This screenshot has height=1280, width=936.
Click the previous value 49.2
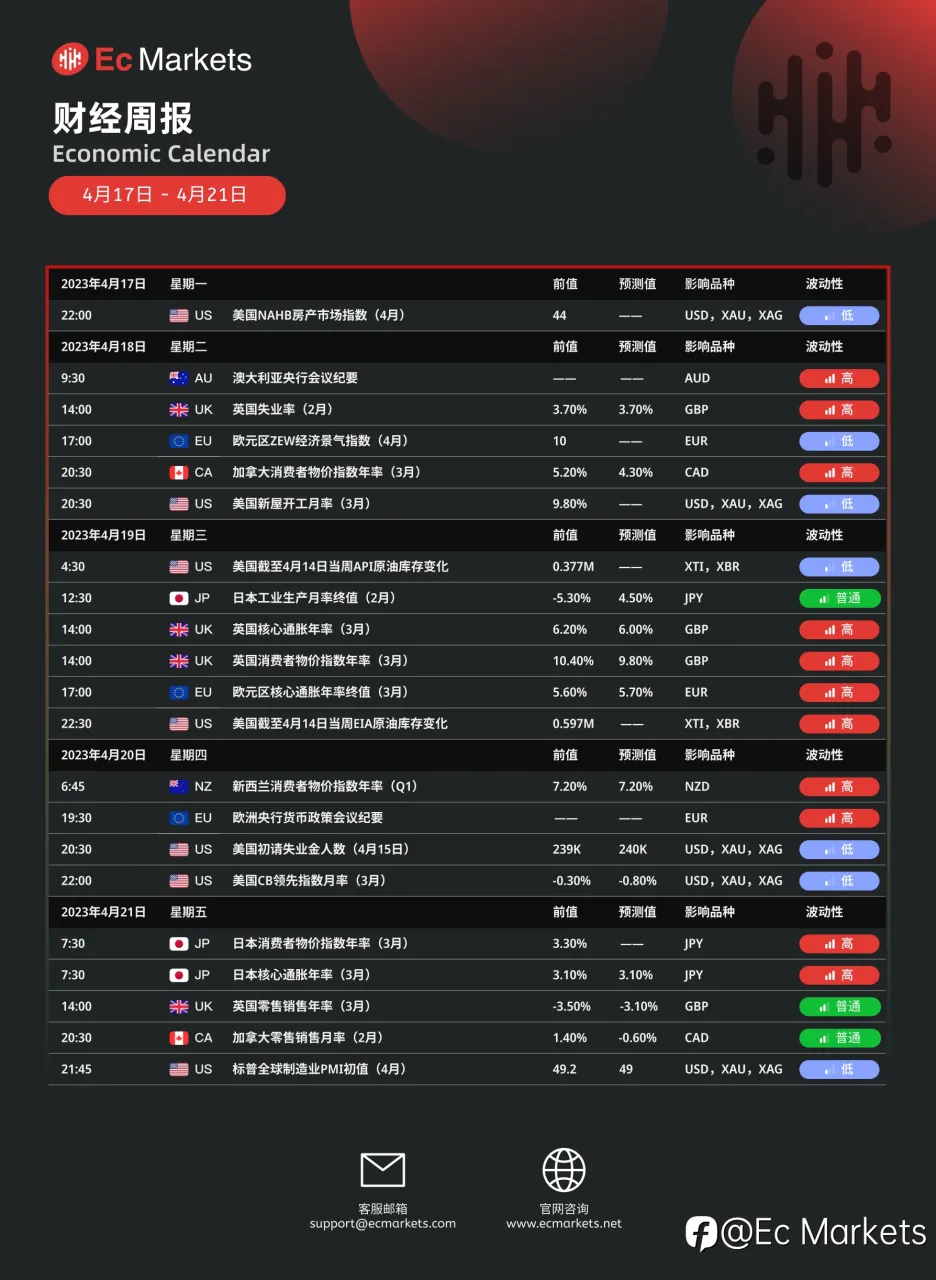[x=564, y=1069]
